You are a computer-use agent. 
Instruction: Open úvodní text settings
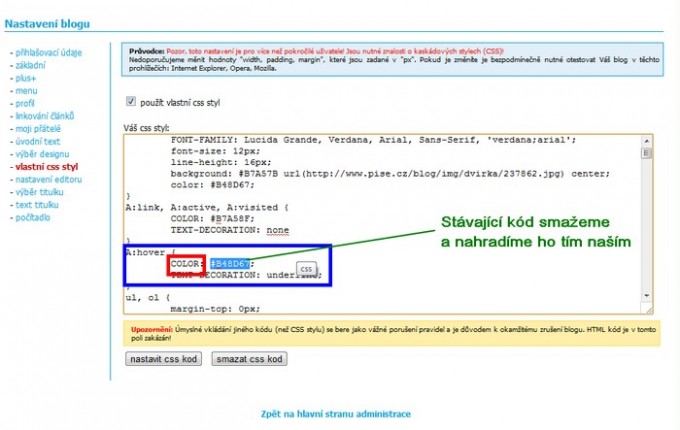click(37, 141)
